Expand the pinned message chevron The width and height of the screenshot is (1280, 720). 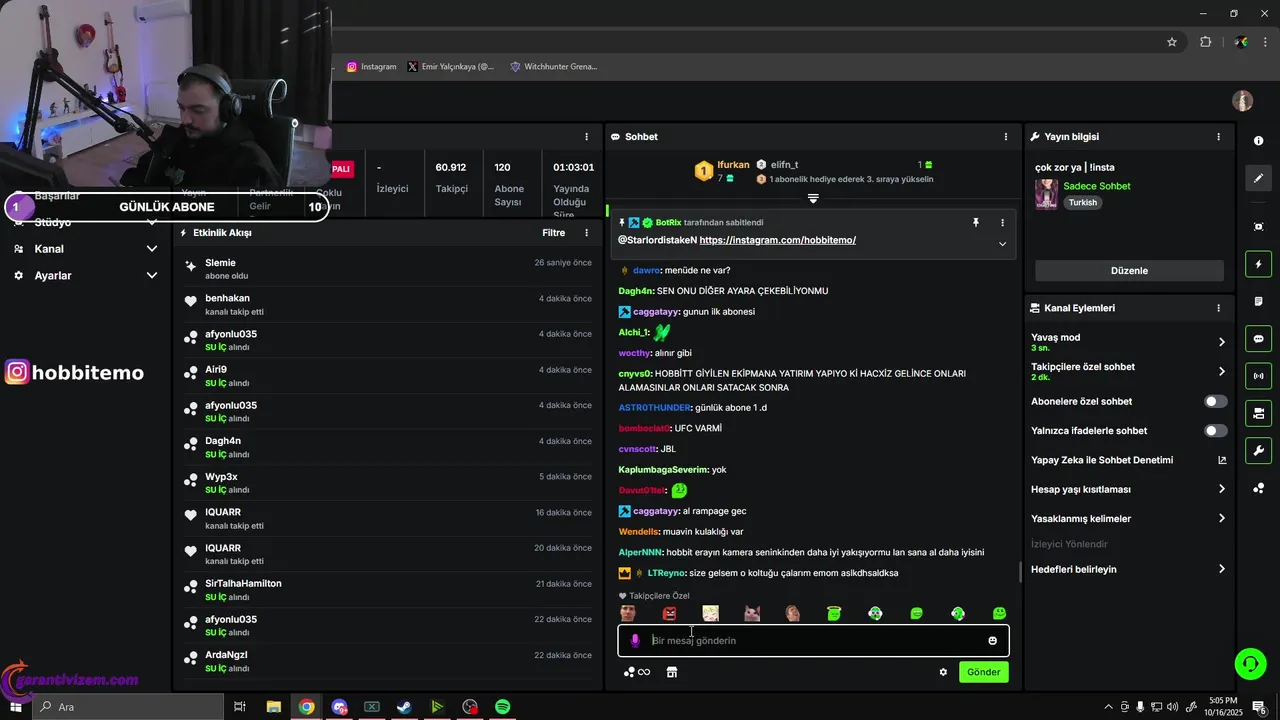click(1002, 244)
